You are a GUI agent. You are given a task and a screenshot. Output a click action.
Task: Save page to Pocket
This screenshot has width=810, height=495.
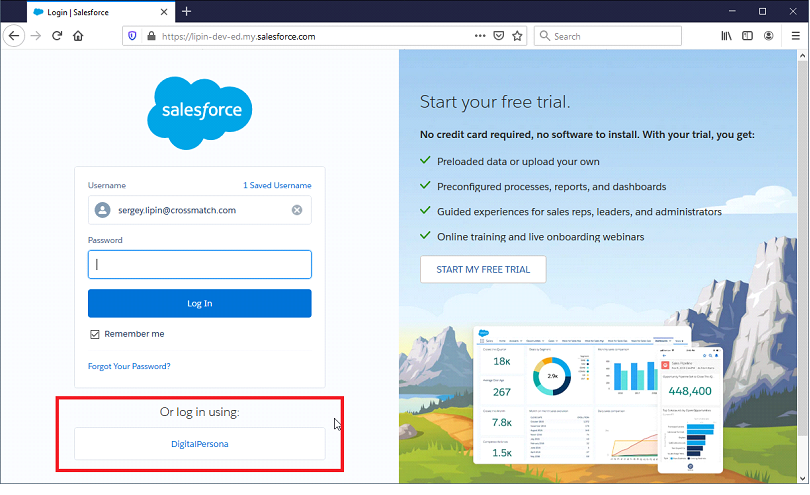499,36
